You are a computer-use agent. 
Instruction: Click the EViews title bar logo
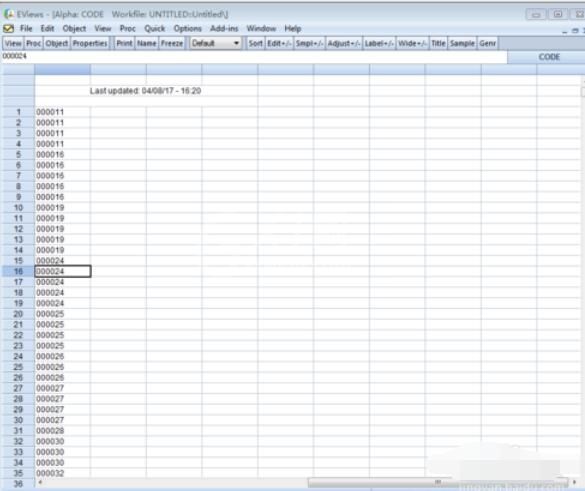(x=9, y=14)
